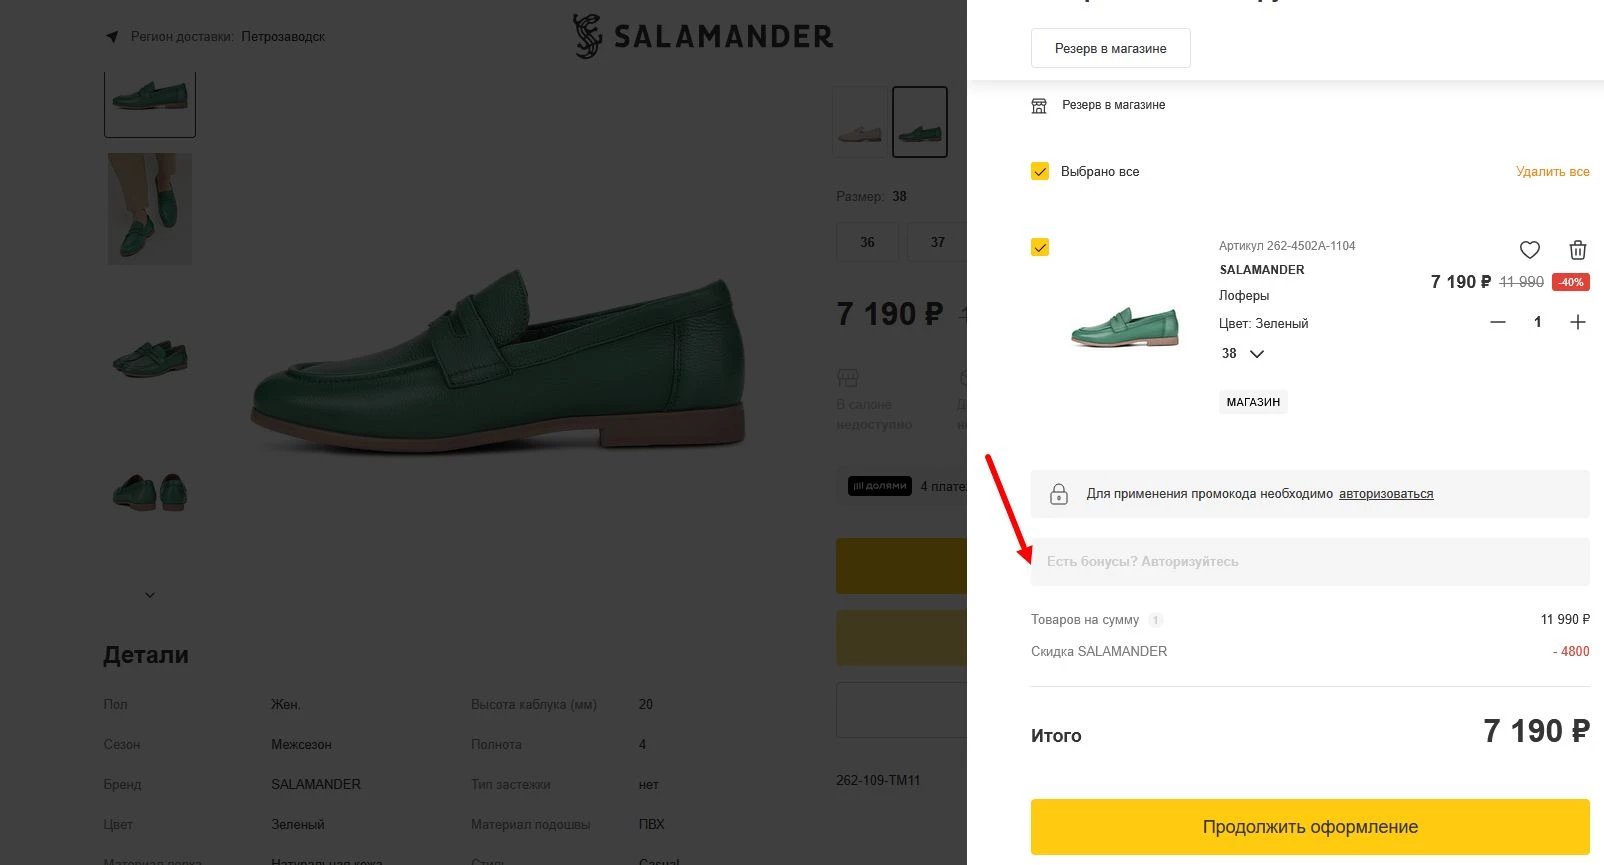Expand more gallery images with the down chevron
1604x865 pixels.
149,594
